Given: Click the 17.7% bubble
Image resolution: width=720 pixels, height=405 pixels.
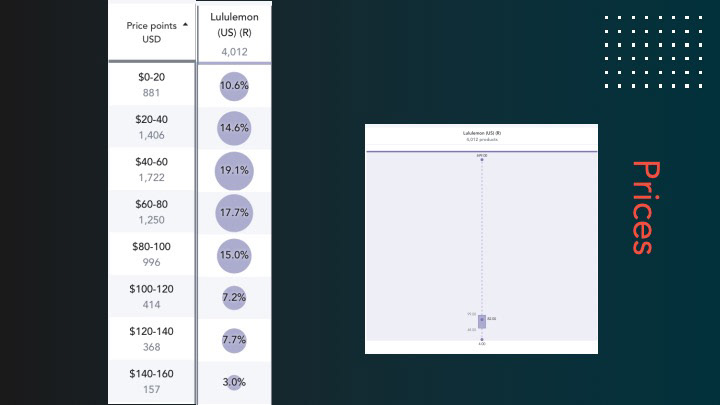Looking at the screenshot, I should coord(234,213).
